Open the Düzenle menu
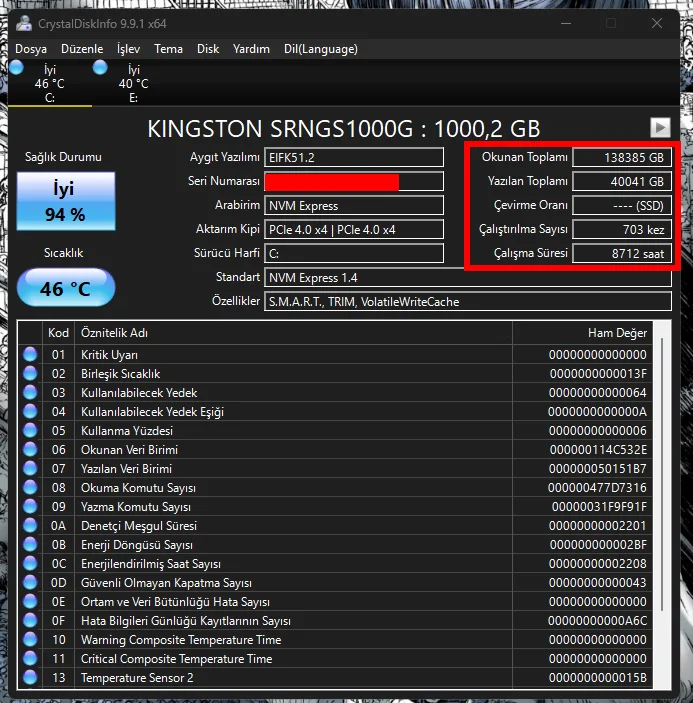 [82, 49]
